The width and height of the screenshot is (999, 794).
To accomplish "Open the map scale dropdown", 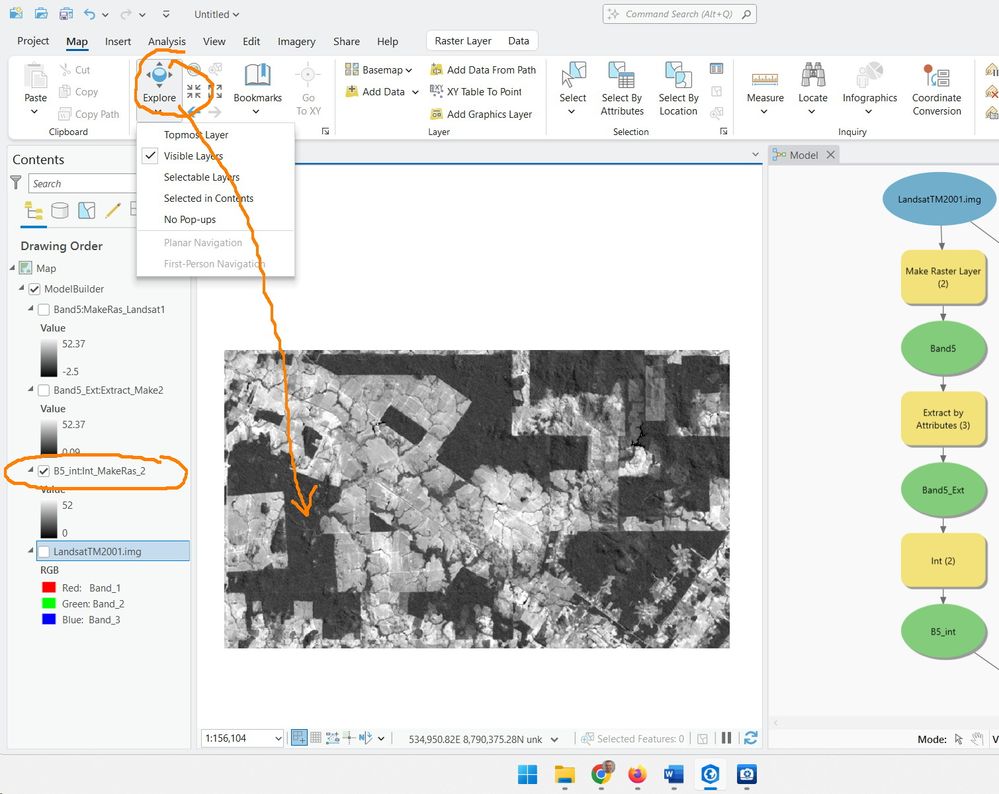I will (277, 738).
